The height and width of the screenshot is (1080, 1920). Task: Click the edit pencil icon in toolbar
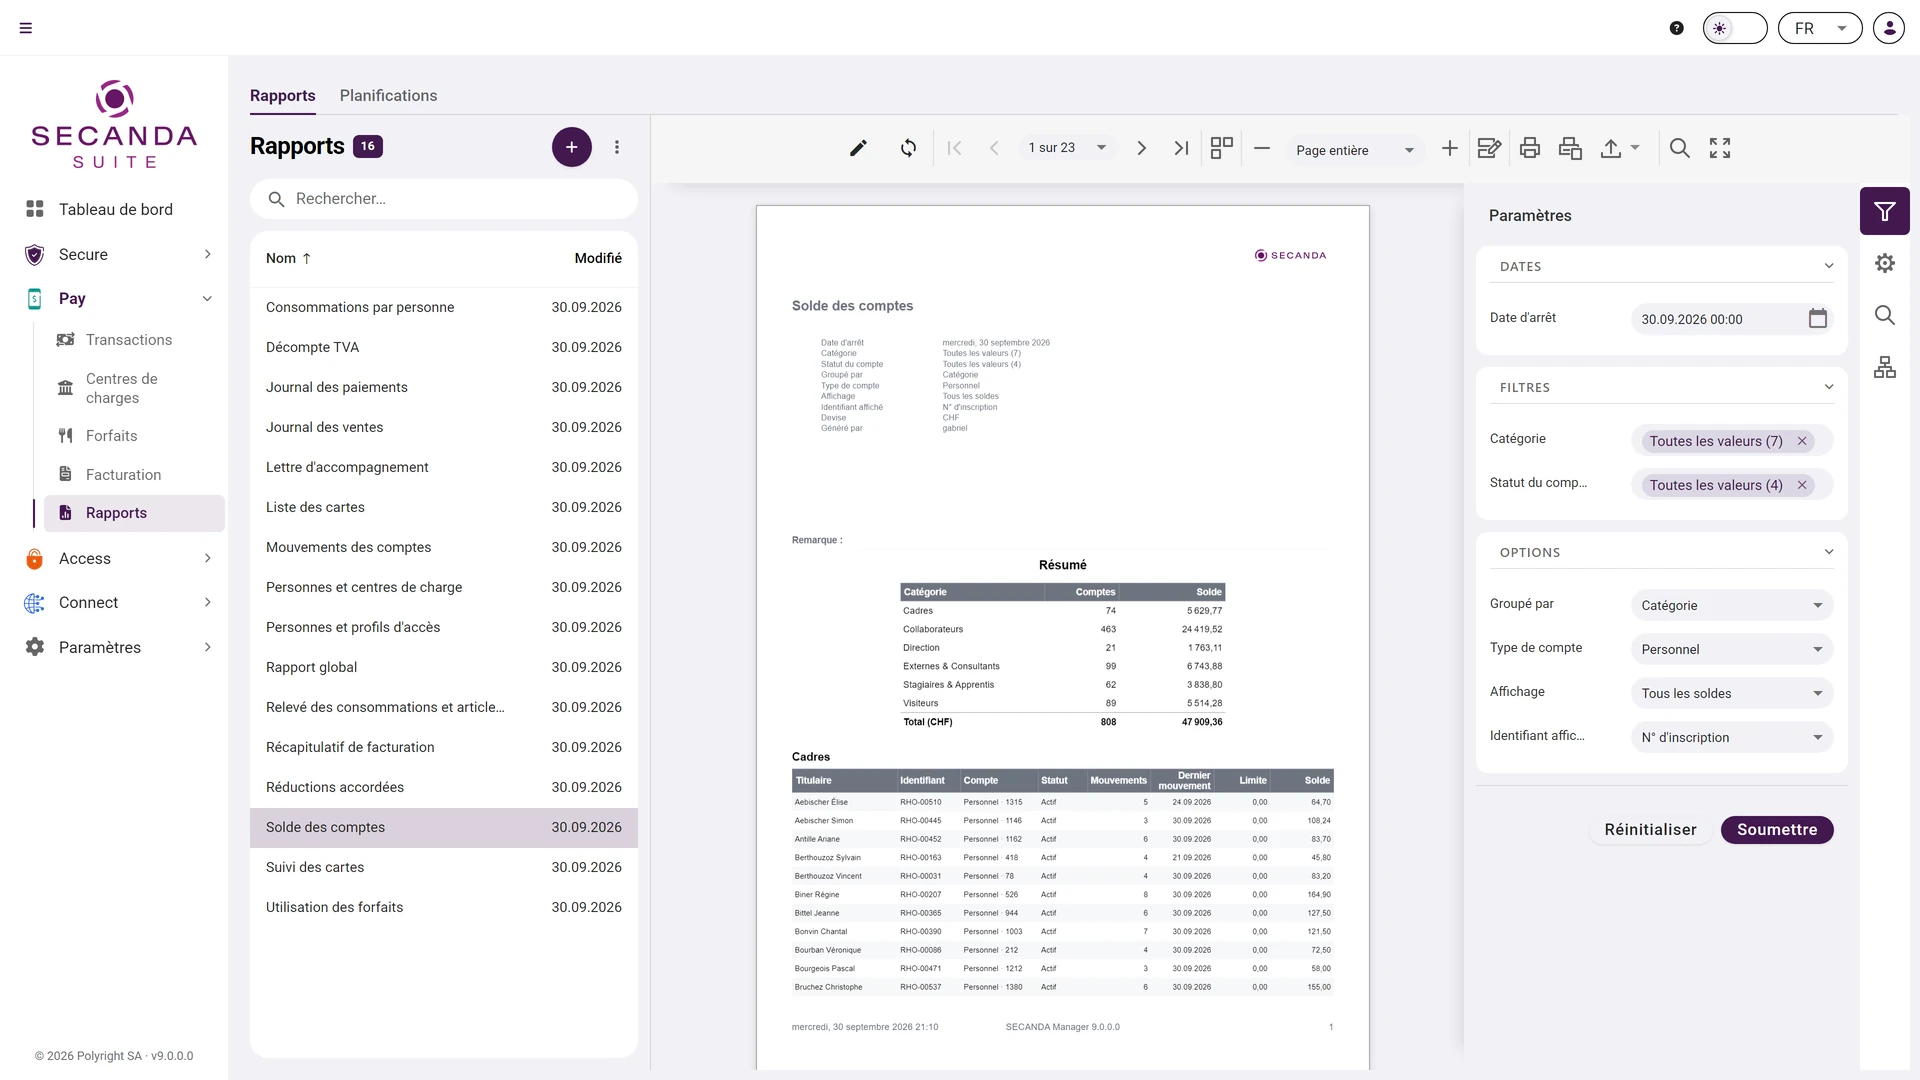[x=858, y=148]
